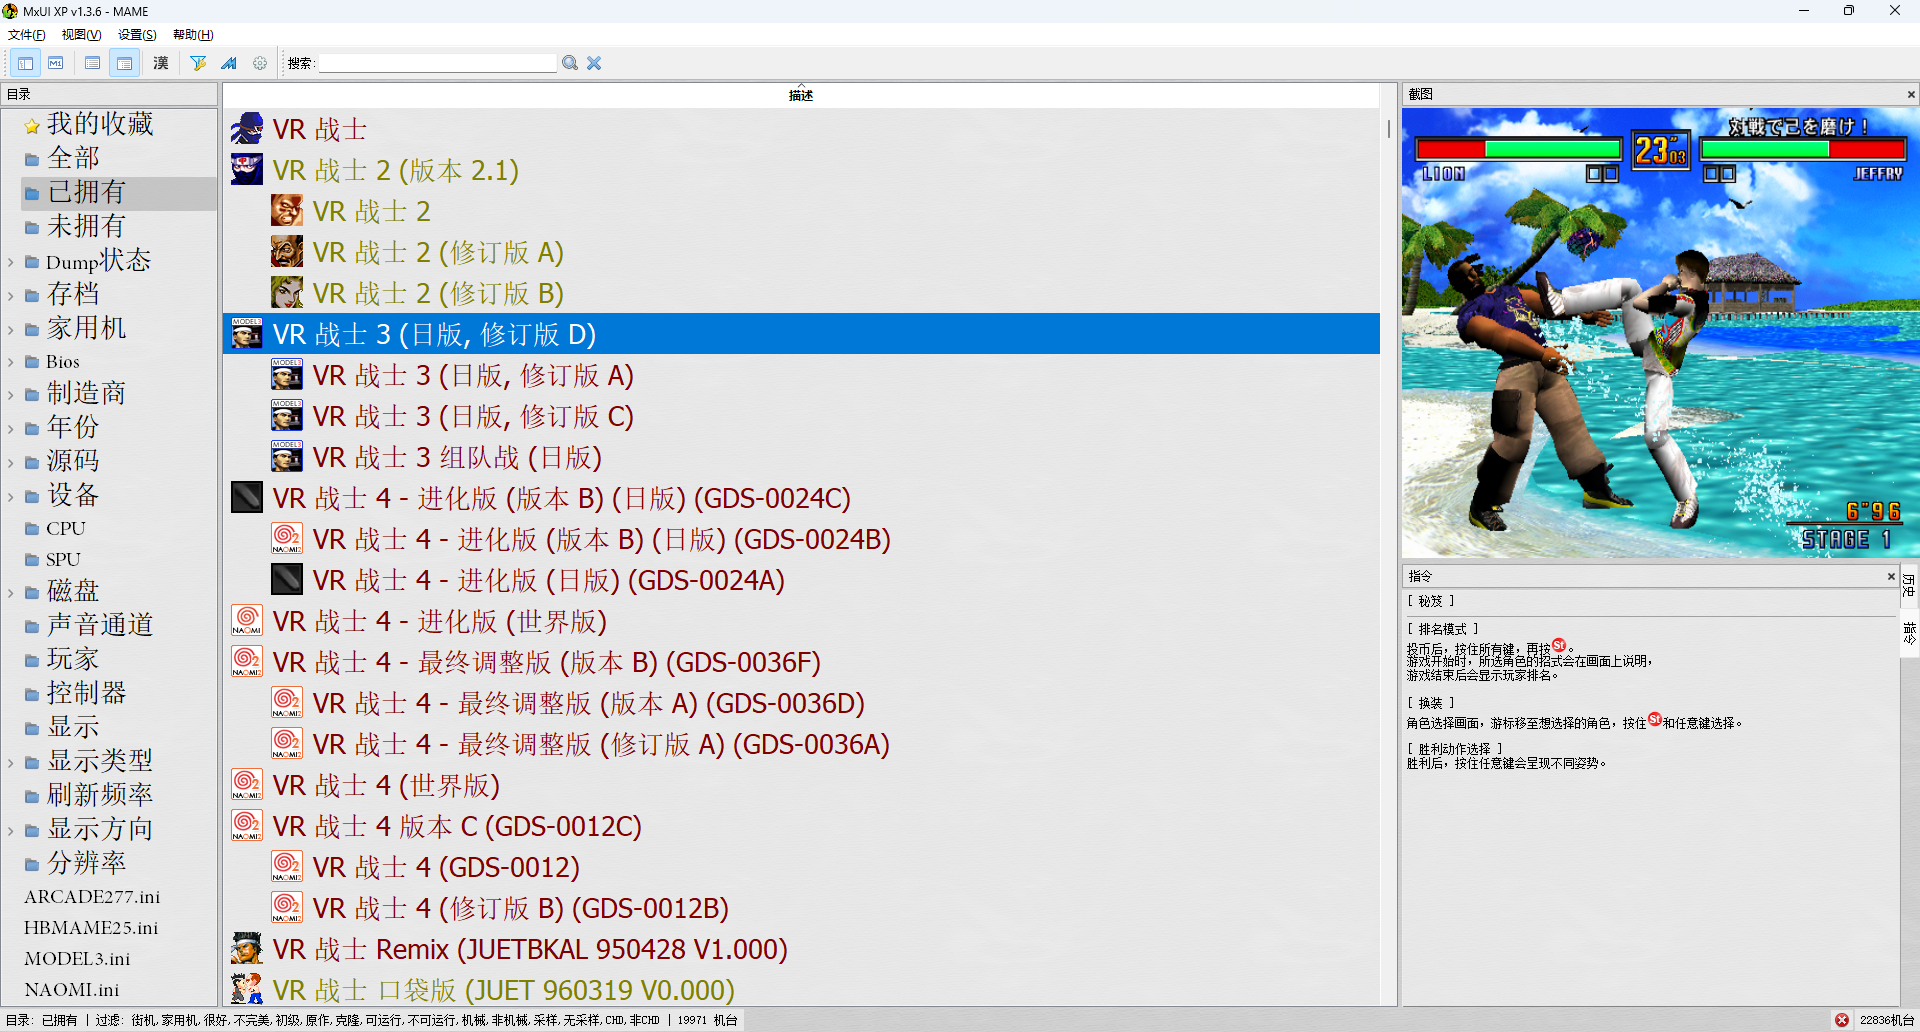Click the M1 view toolbar icon
The width and height of the screenshot is (1920, 1032).
point(56,63)
